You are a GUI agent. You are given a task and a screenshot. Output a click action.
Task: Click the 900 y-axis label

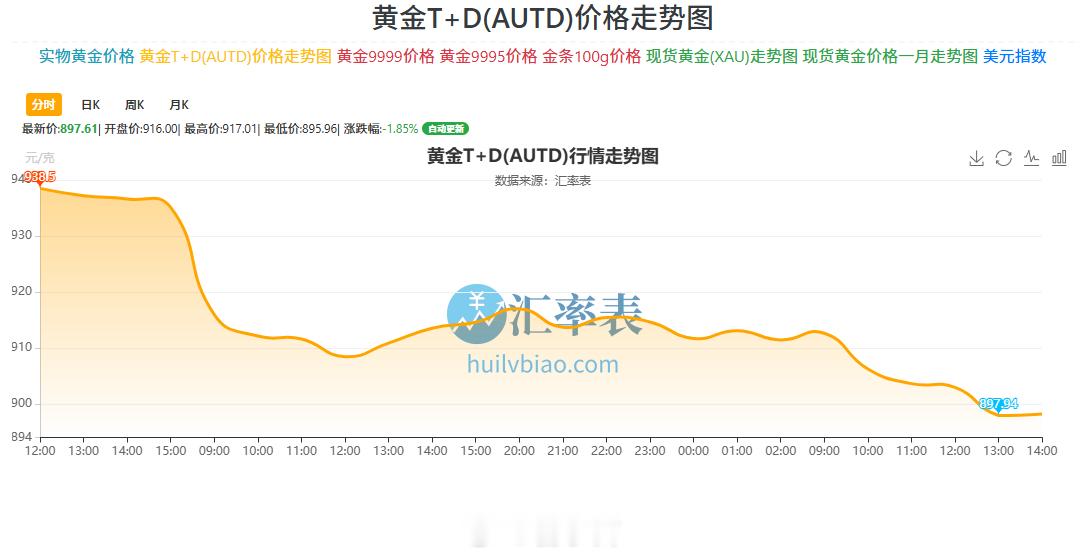tap(21, 404)
